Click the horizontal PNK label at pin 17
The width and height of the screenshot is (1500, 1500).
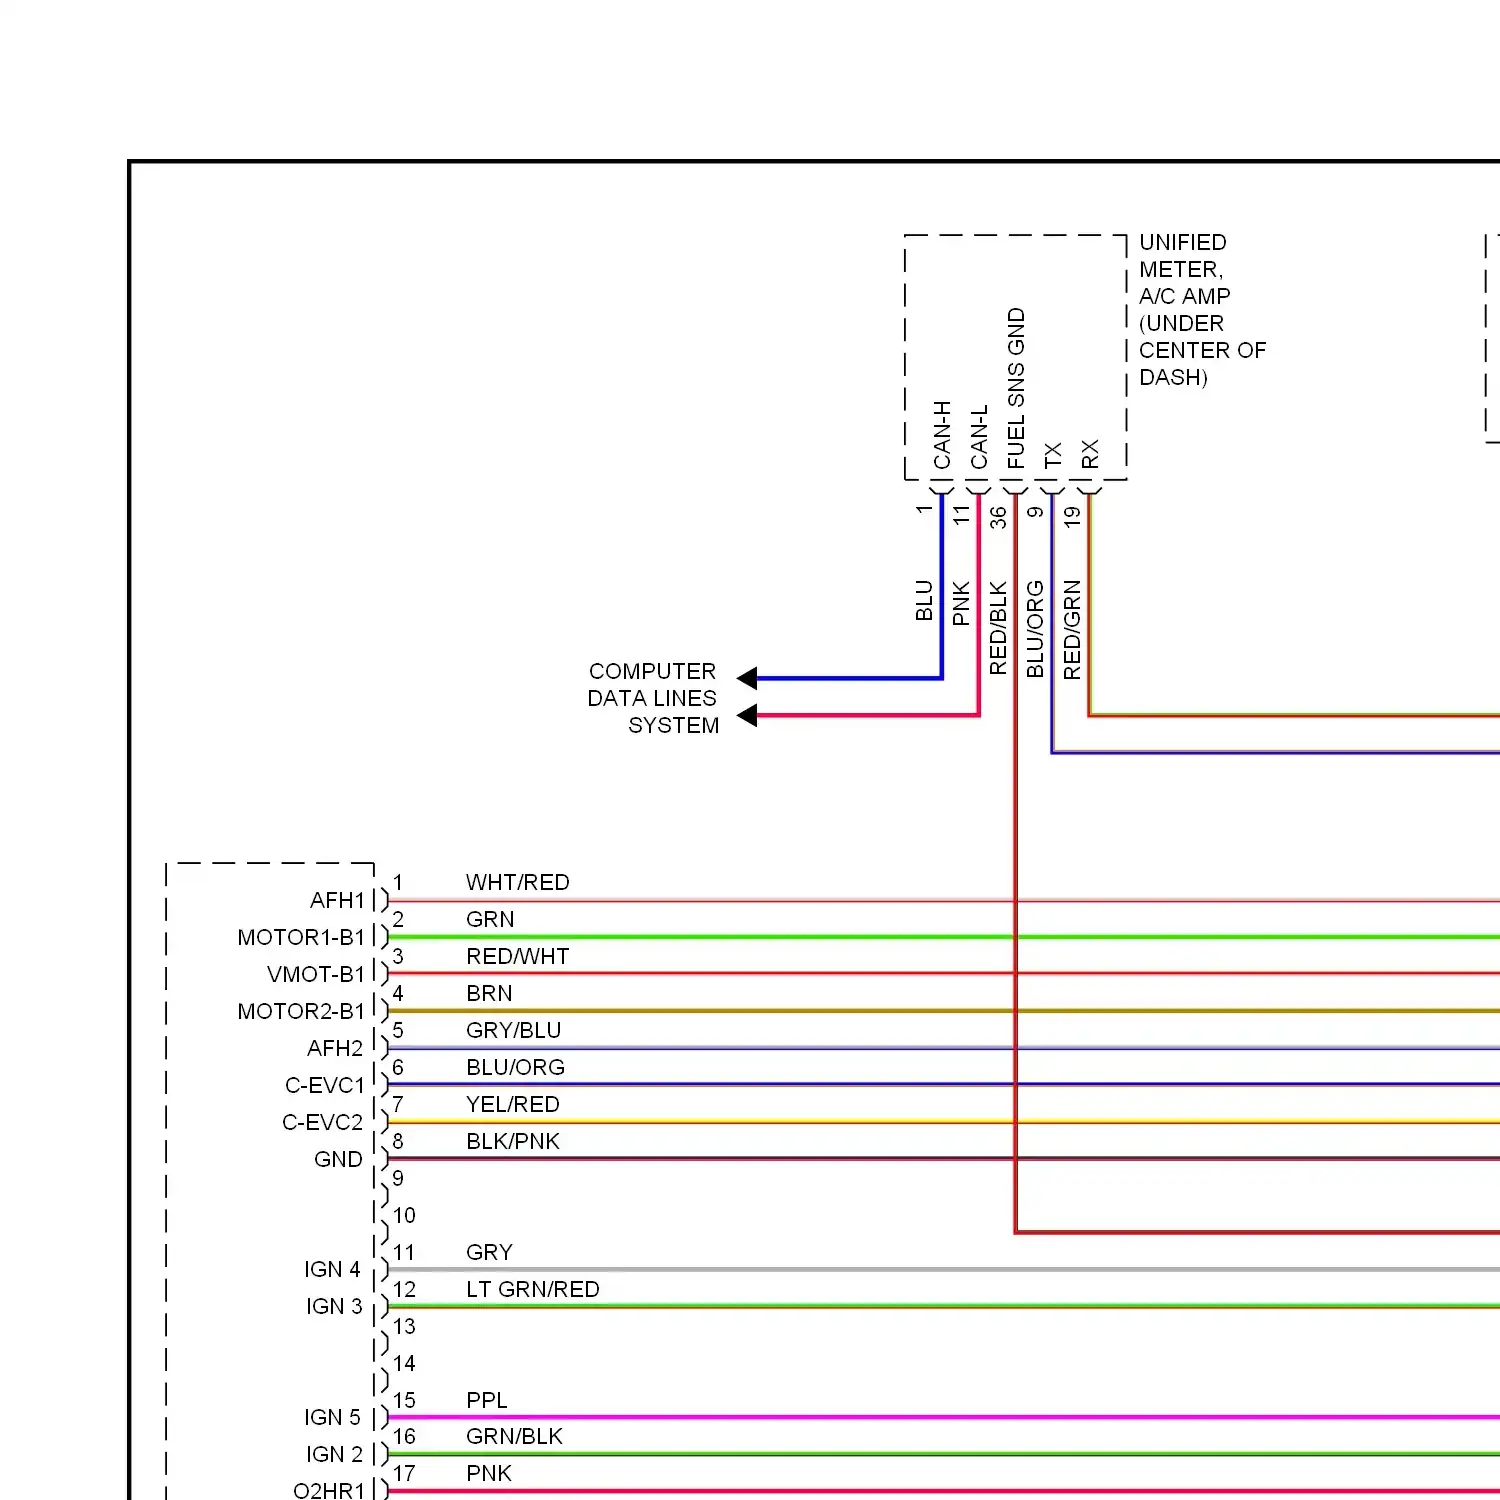[488, 1473]
